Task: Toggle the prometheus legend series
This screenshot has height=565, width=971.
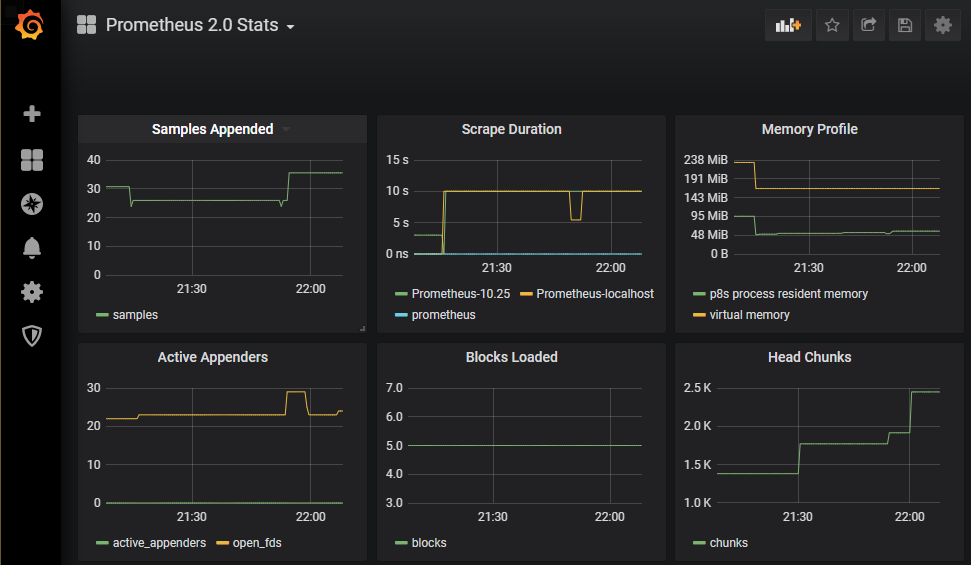Action: (443, 315)
